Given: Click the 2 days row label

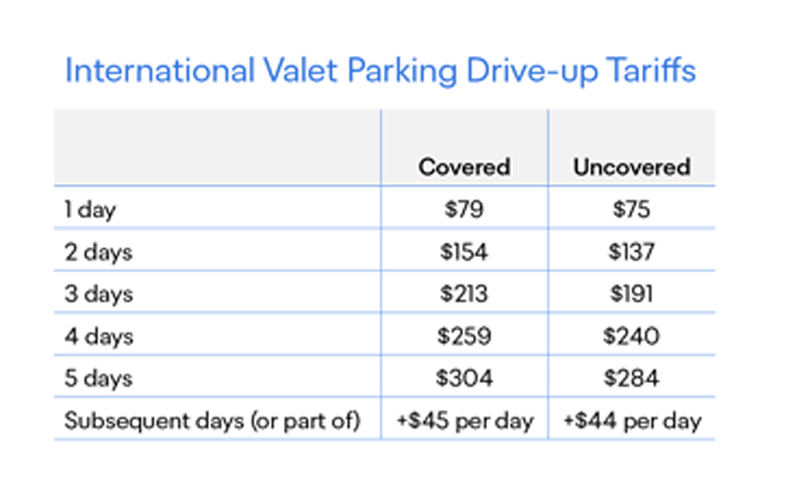Looking at the screenshot, I should tap(98, 252).
